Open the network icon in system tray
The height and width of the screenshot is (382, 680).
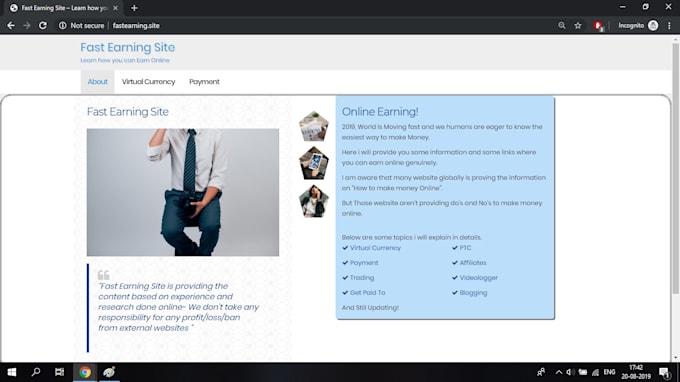(x=595, y=372)
